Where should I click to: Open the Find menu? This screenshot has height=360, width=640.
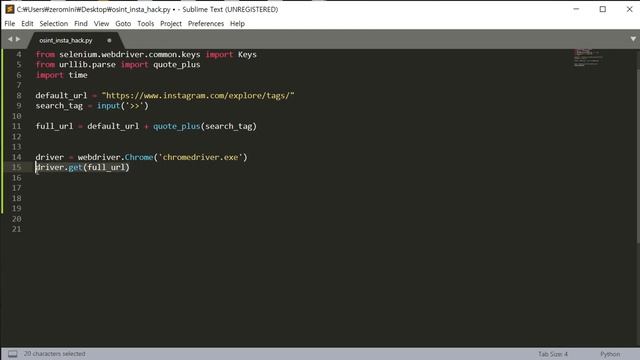tap(81, 24)
